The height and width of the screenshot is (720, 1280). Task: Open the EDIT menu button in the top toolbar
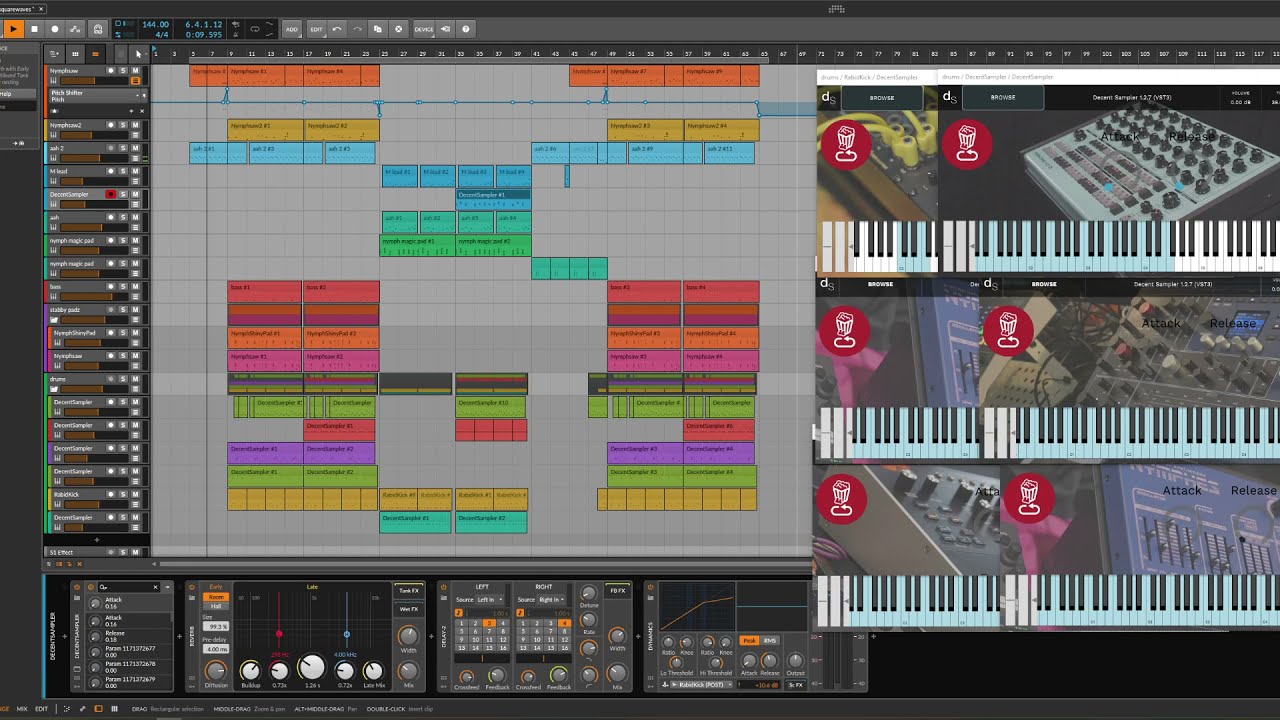point(316,29)
